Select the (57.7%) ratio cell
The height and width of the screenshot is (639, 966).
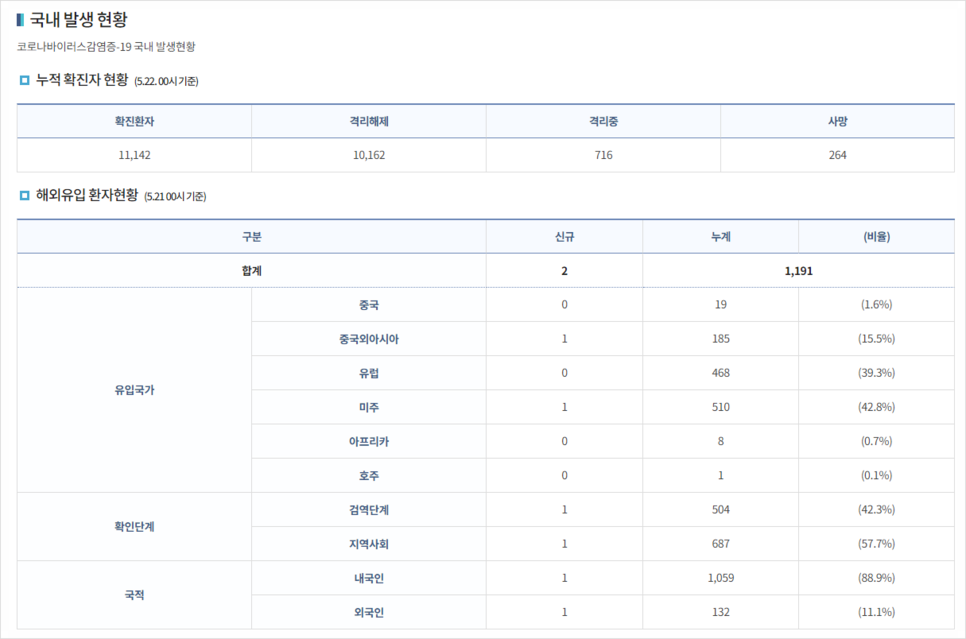pos(877,544)
